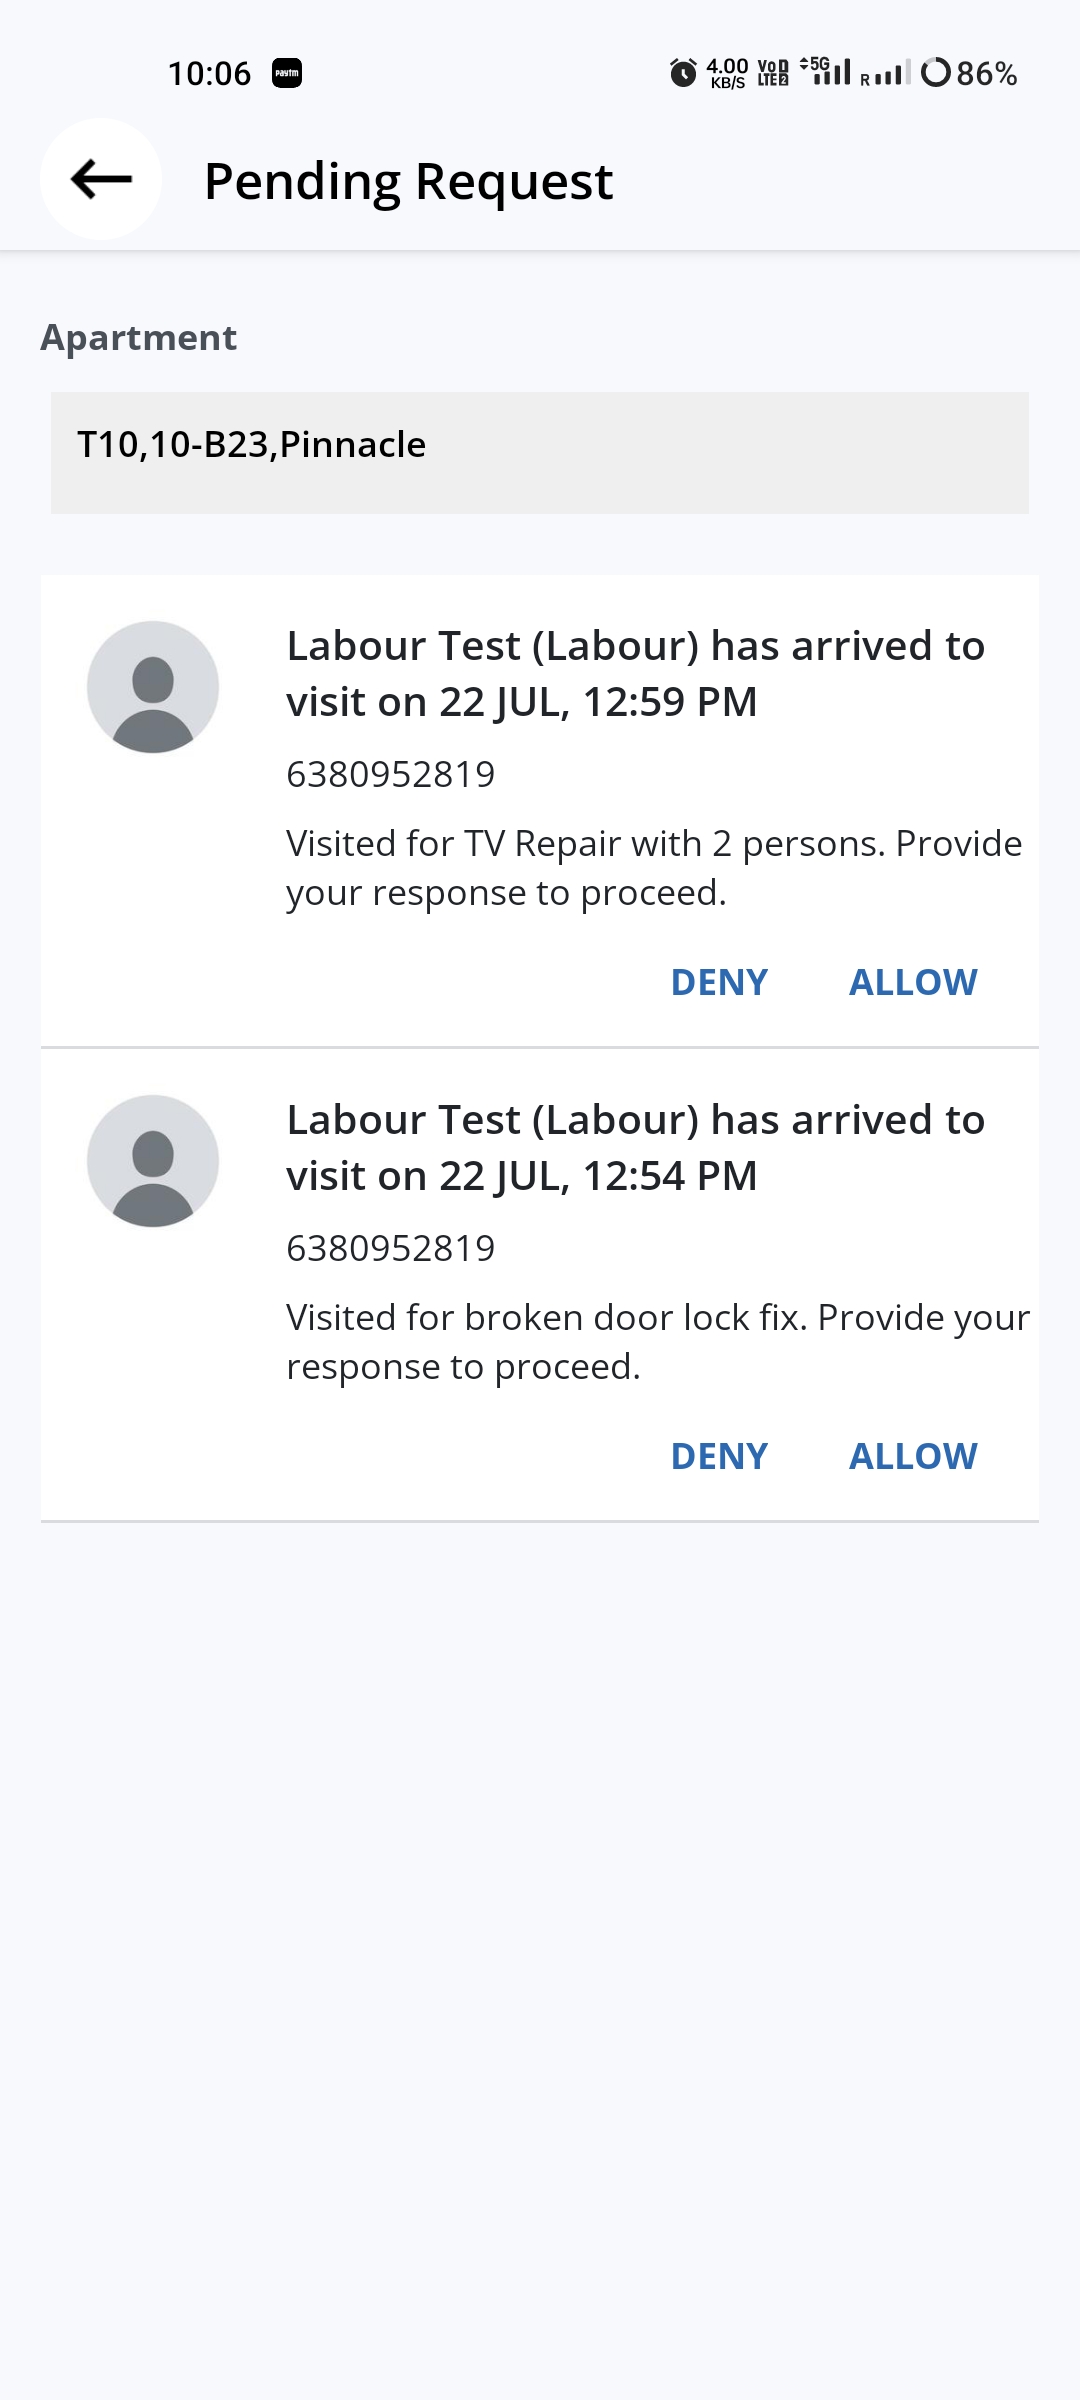The height and width of the screenshot is (2400, 1080).
Task: Tap the broken door lock description text
Action: point(657,1341)
